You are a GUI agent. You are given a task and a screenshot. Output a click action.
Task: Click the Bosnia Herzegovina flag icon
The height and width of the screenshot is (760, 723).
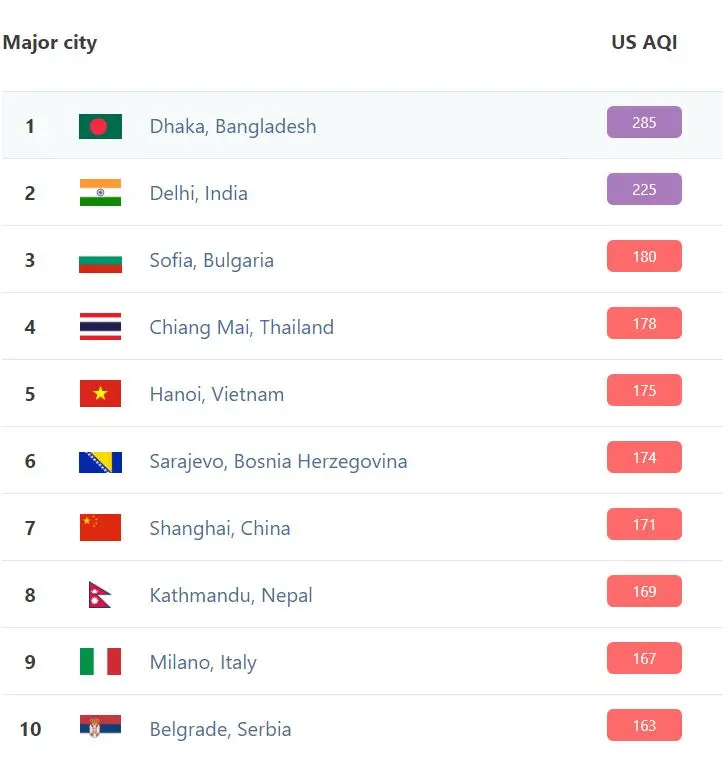tap(100, 462)
